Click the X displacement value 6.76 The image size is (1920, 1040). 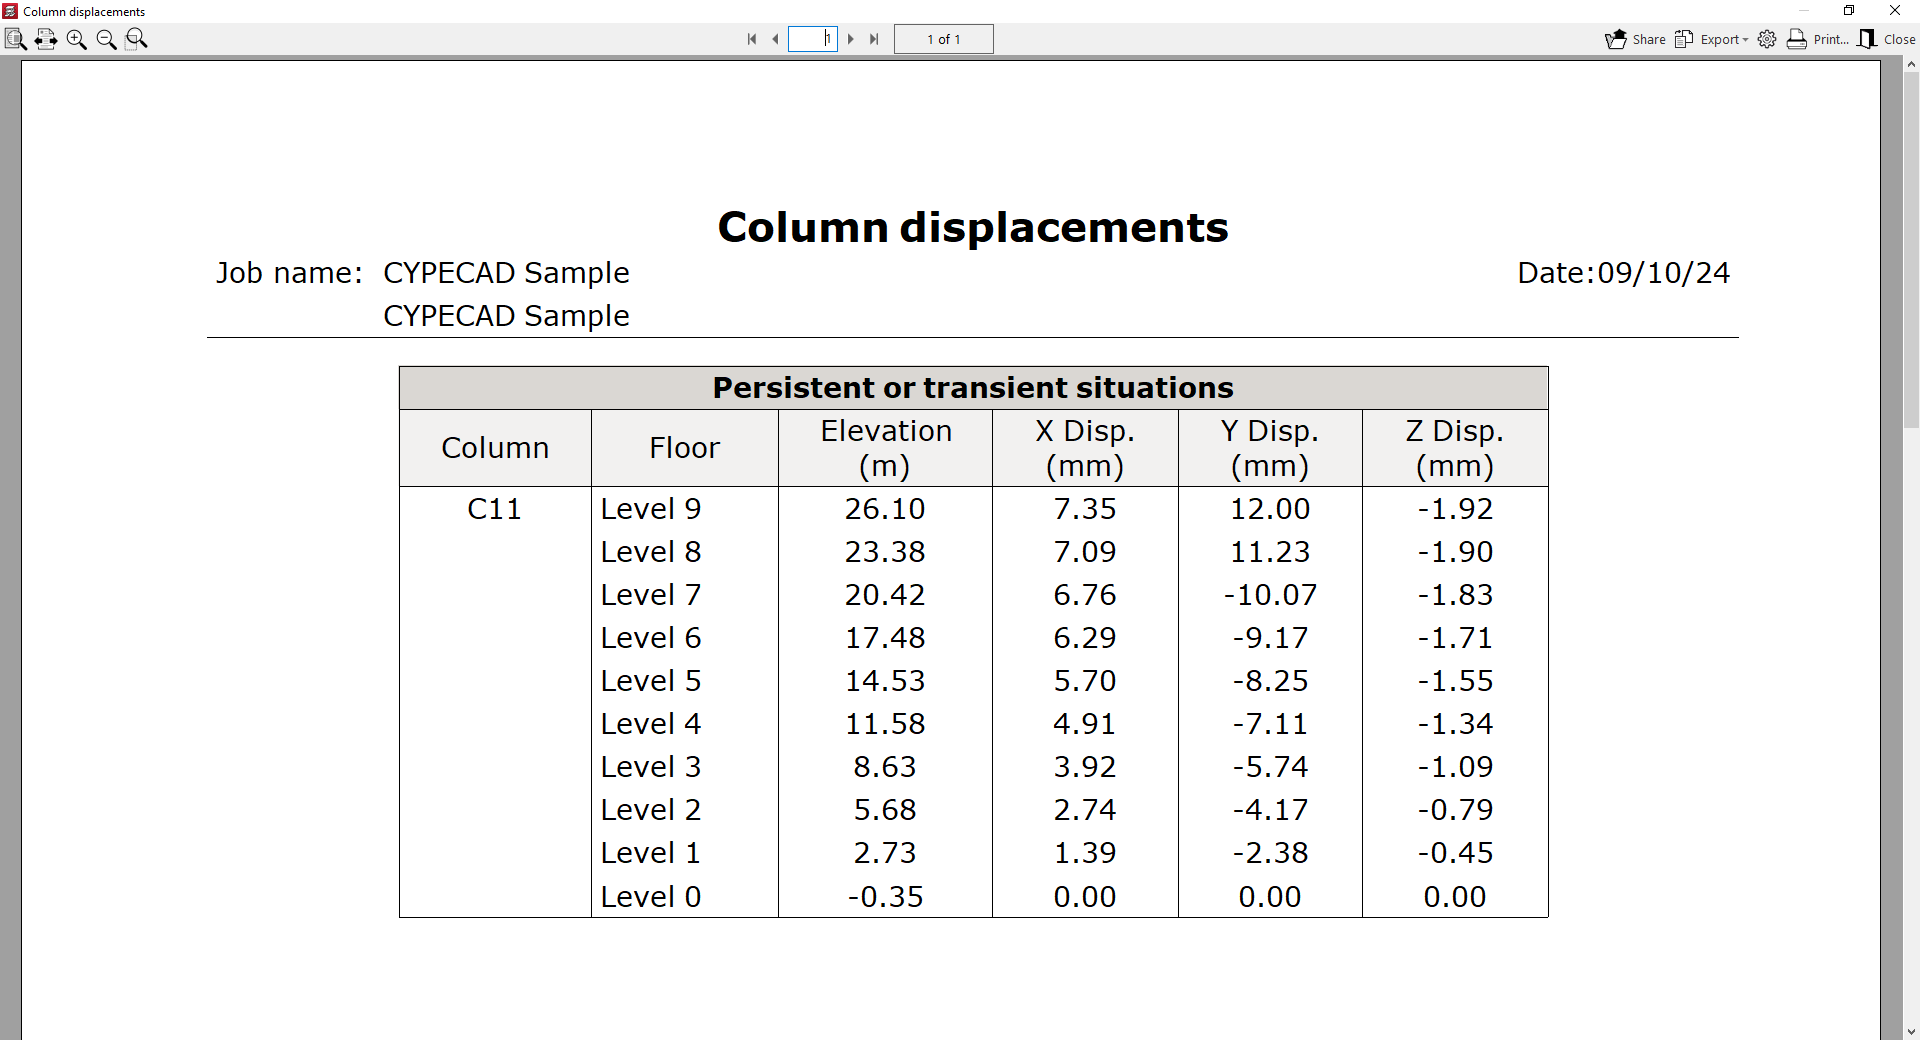coord(1085,595)
